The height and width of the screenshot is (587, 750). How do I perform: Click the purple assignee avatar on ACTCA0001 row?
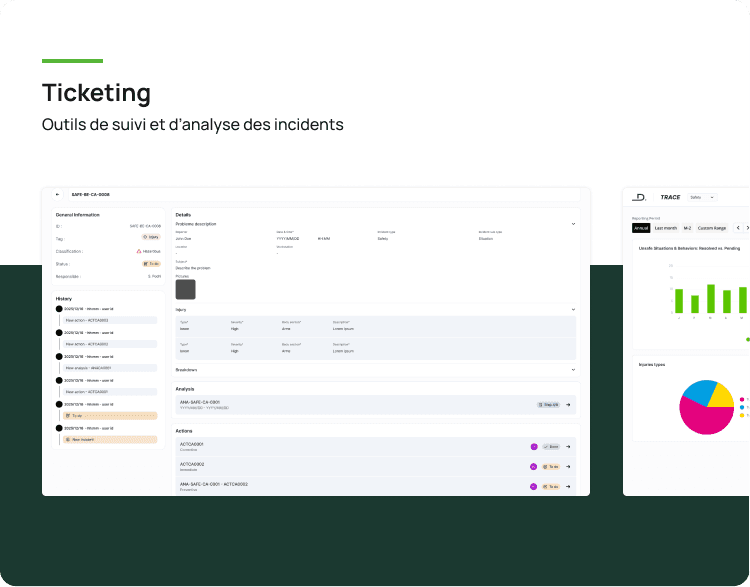click(x=534, y=447)
